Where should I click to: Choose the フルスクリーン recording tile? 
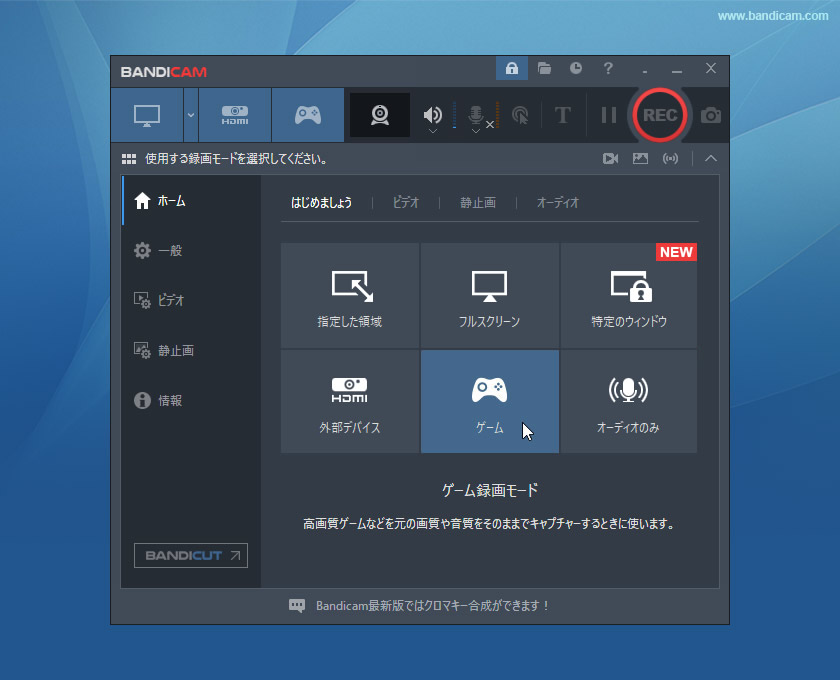(490, 295)
